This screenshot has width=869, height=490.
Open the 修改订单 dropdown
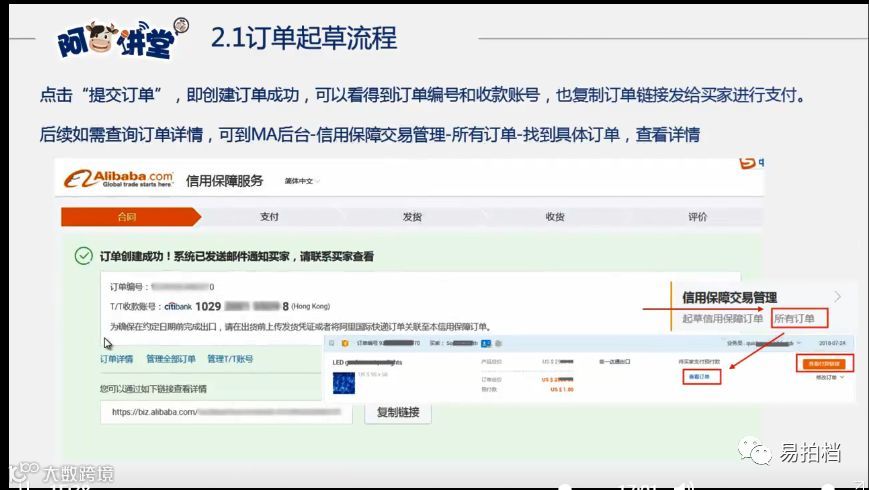(x=830, y=377)
